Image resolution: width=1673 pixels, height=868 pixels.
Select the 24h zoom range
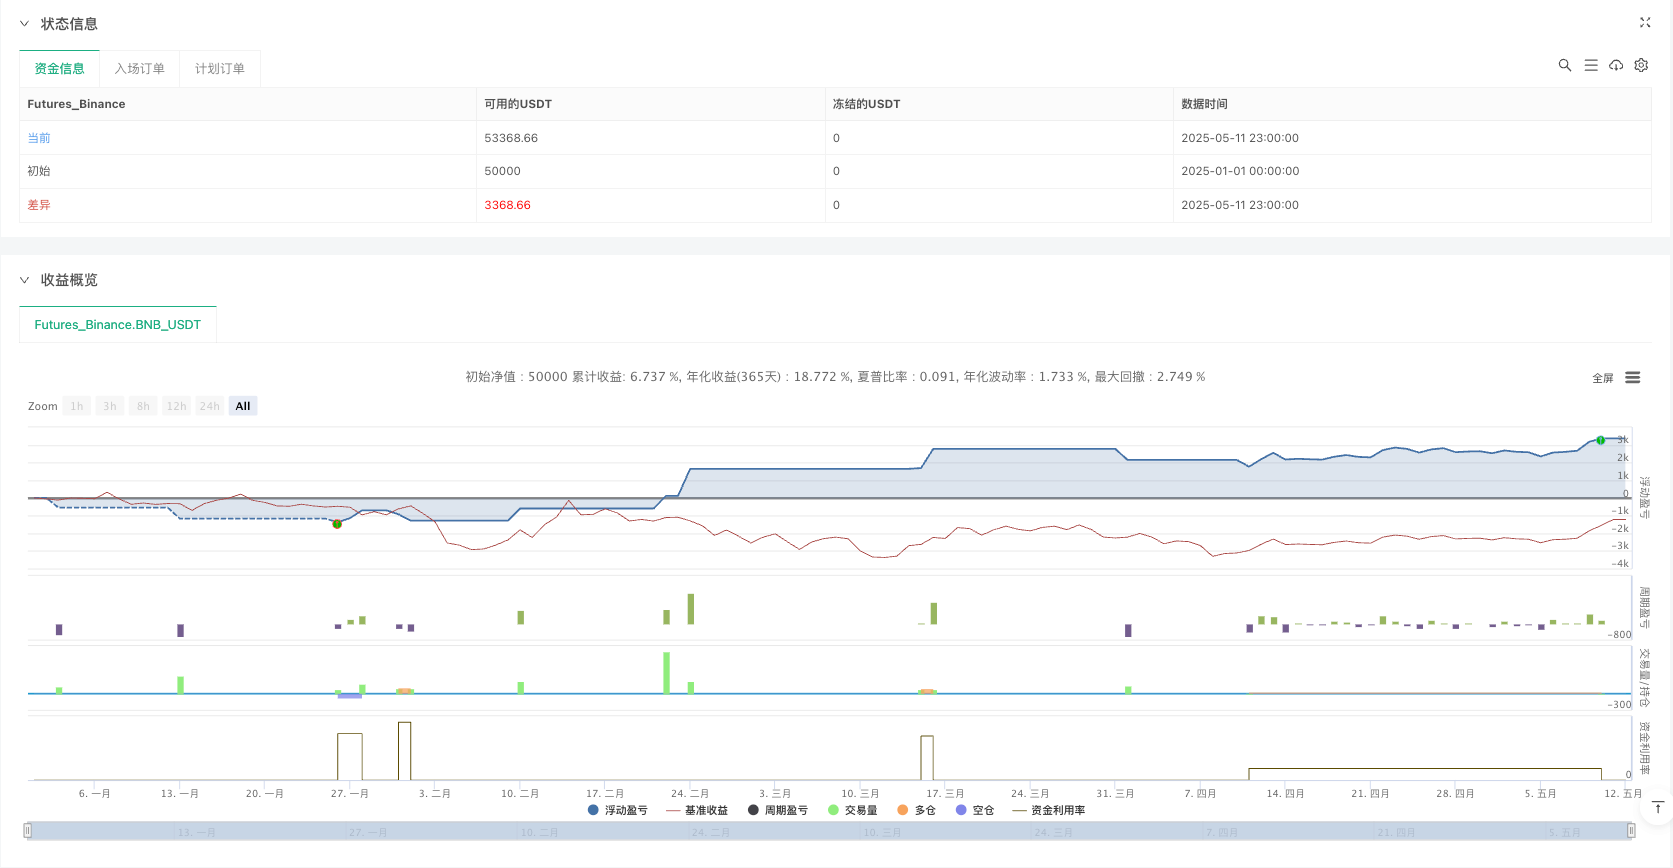pos(209,406)
